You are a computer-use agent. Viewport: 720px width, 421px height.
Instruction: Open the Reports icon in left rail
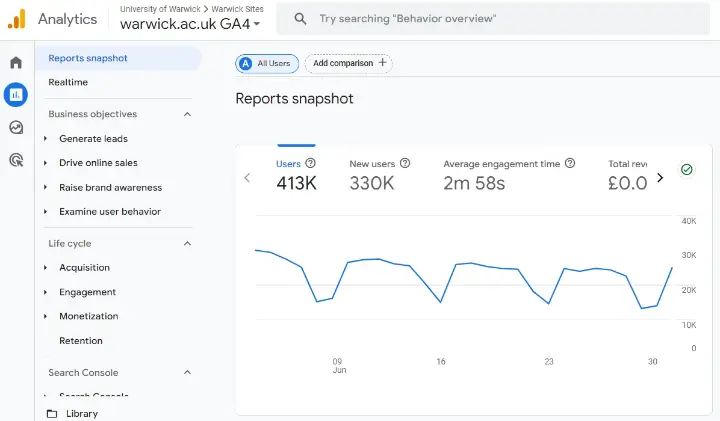point(16,95)
